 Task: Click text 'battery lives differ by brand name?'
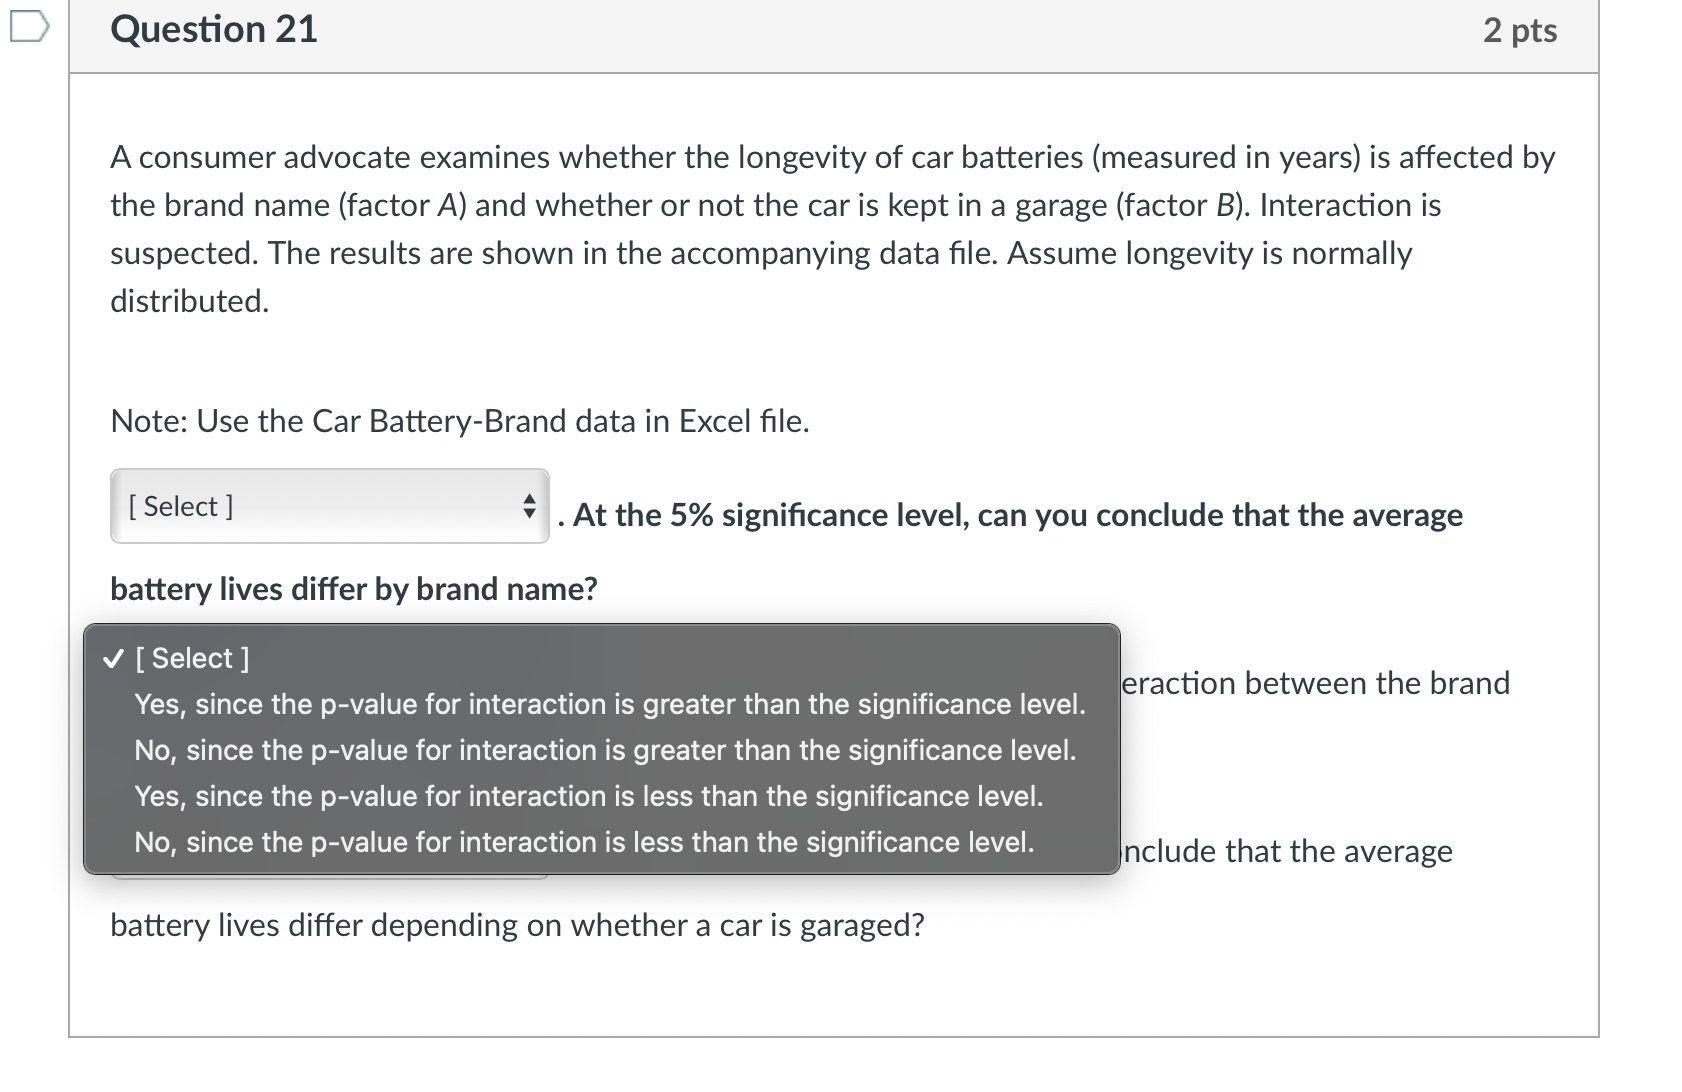(x=354, y=589)
